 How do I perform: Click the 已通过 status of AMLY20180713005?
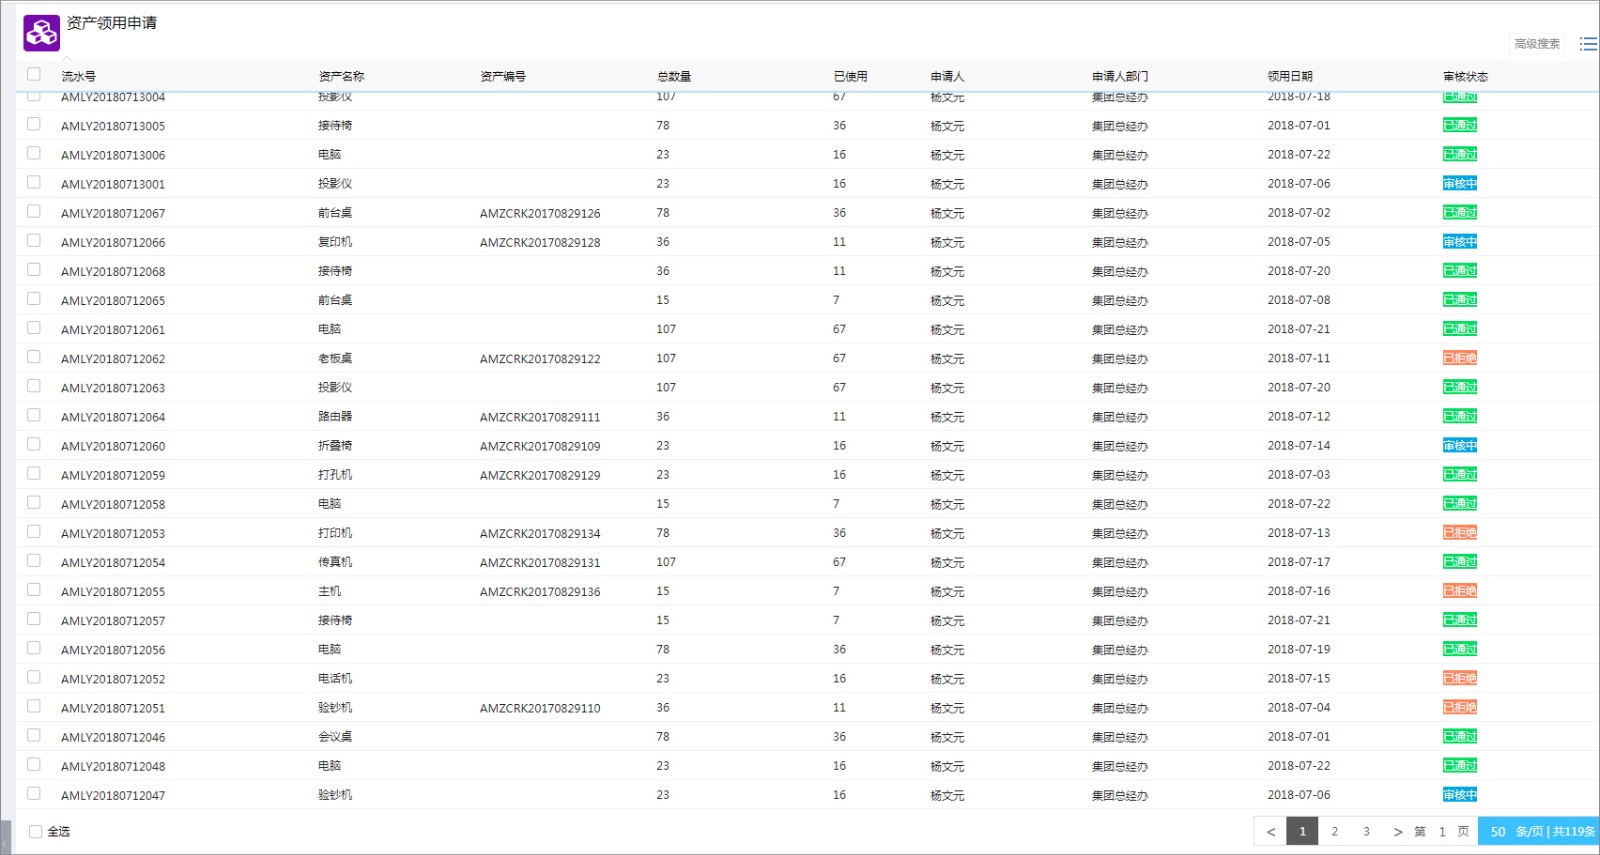[x=1460, y=125]
